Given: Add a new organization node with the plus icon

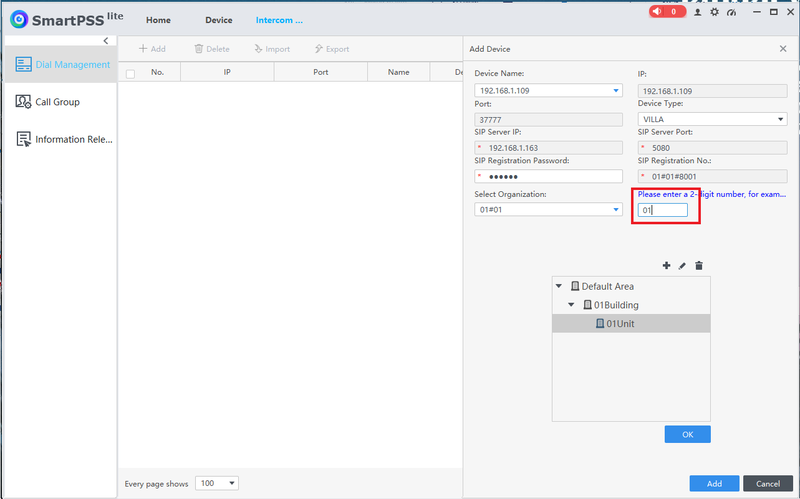Looking at the screenshot, I should pyautogui.click(x=666, y=265).
